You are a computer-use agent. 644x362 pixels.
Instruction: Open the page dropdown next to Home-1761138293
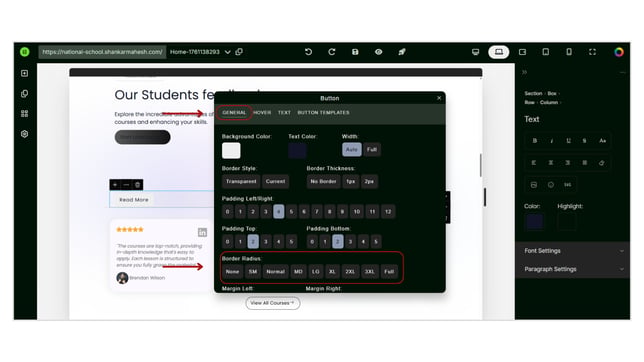click(228, 52)
